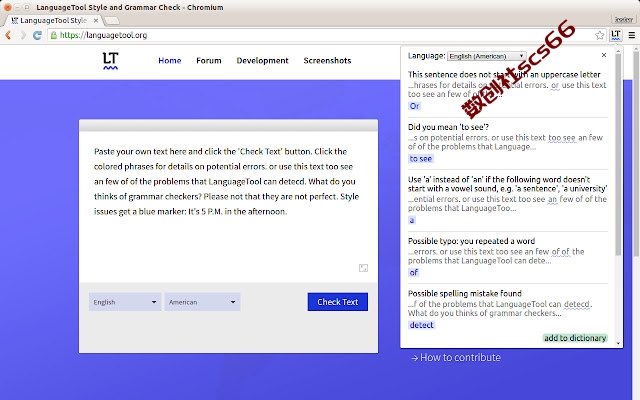This screenshot has width=640, height=400.
Task: Click the browser back arrow
Action: tap(8, 36)
